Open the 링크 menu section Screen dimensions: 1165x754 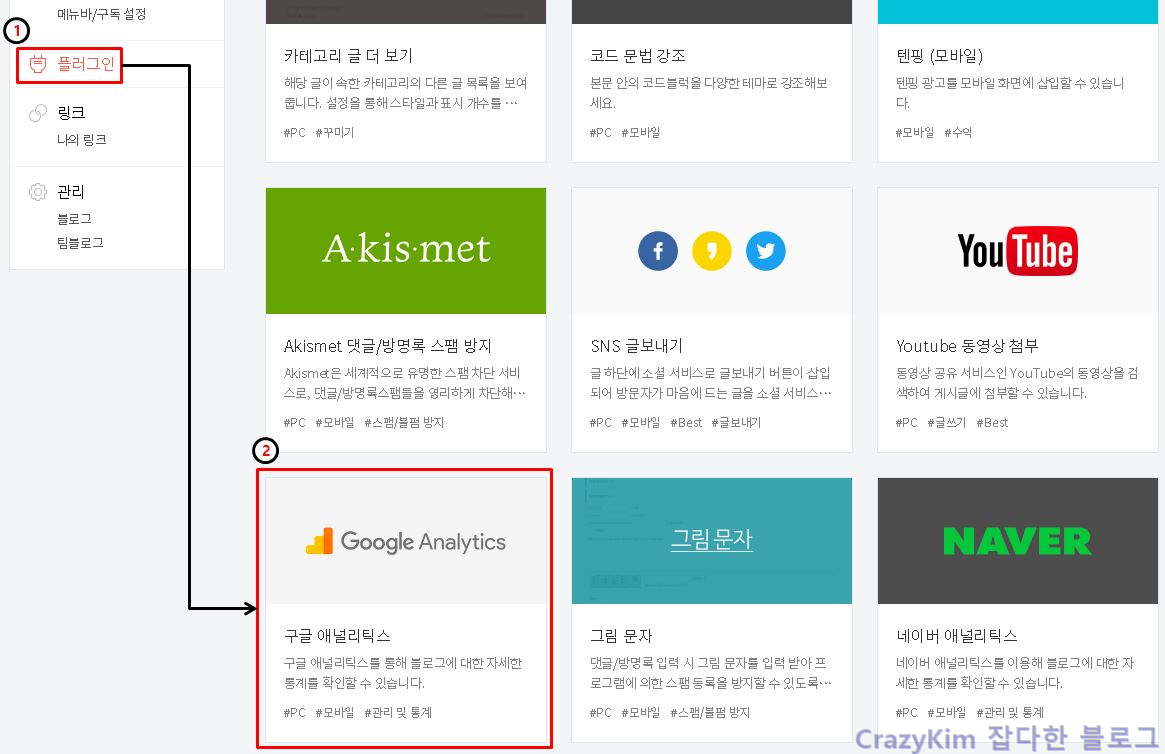pos(71,113)
